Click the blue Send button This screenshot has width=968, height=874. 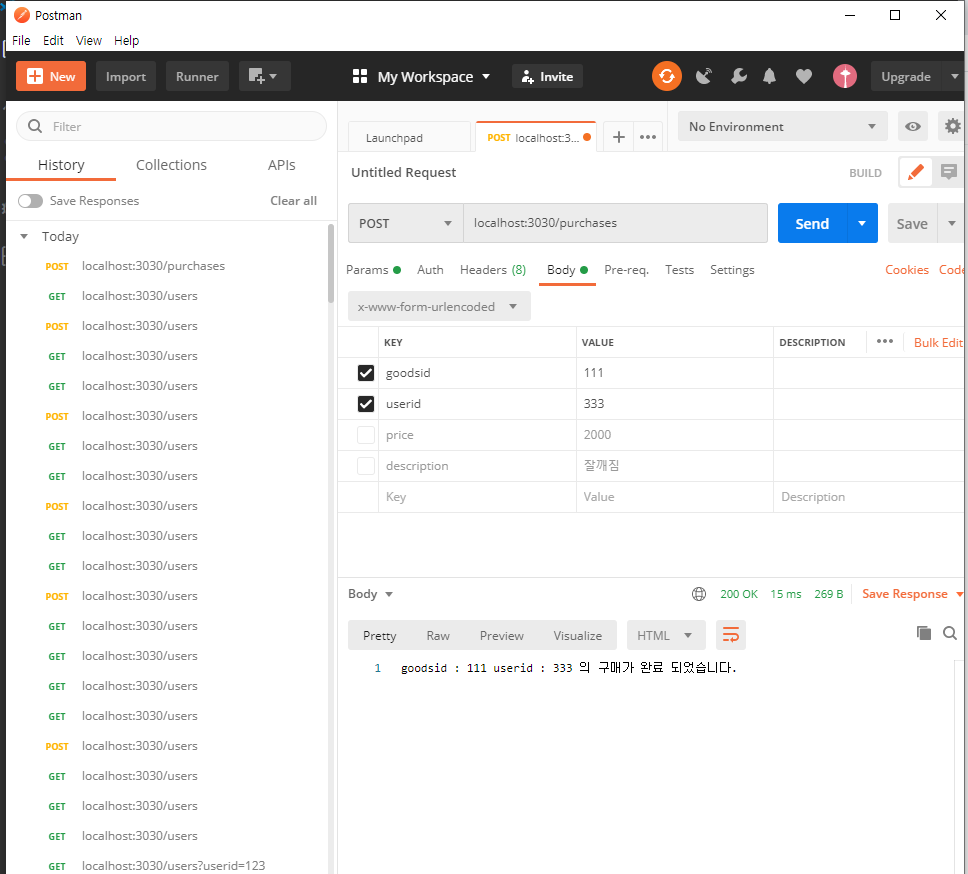[812, 223]
